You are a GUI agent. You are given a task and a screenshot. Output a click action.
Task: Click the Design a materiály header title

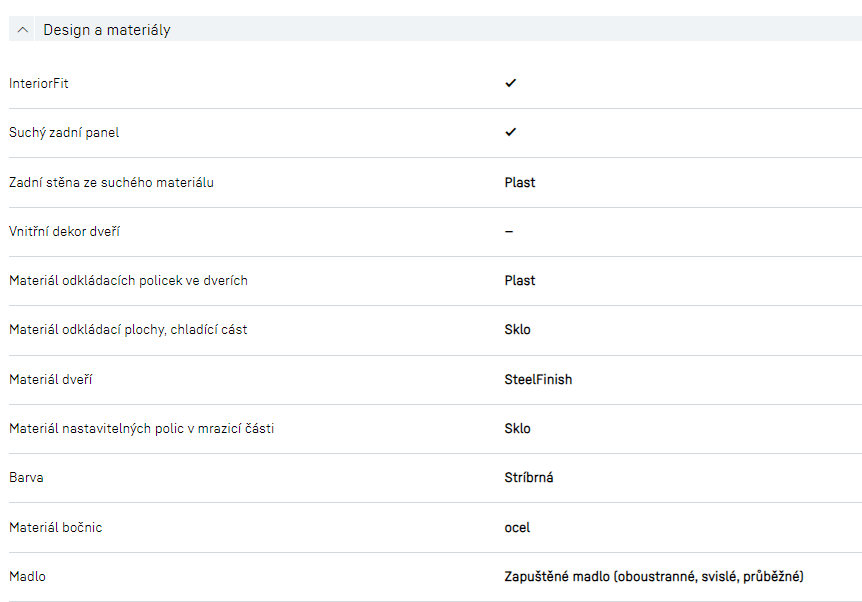coord(106,30)
